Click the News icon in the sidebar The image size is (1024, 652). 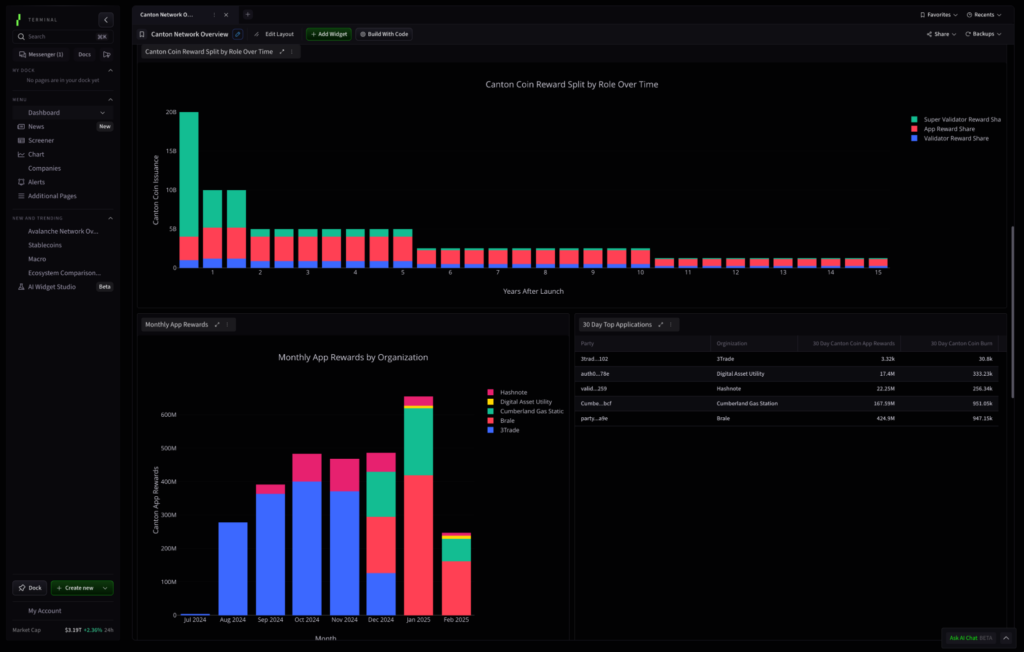pos(21,127)
